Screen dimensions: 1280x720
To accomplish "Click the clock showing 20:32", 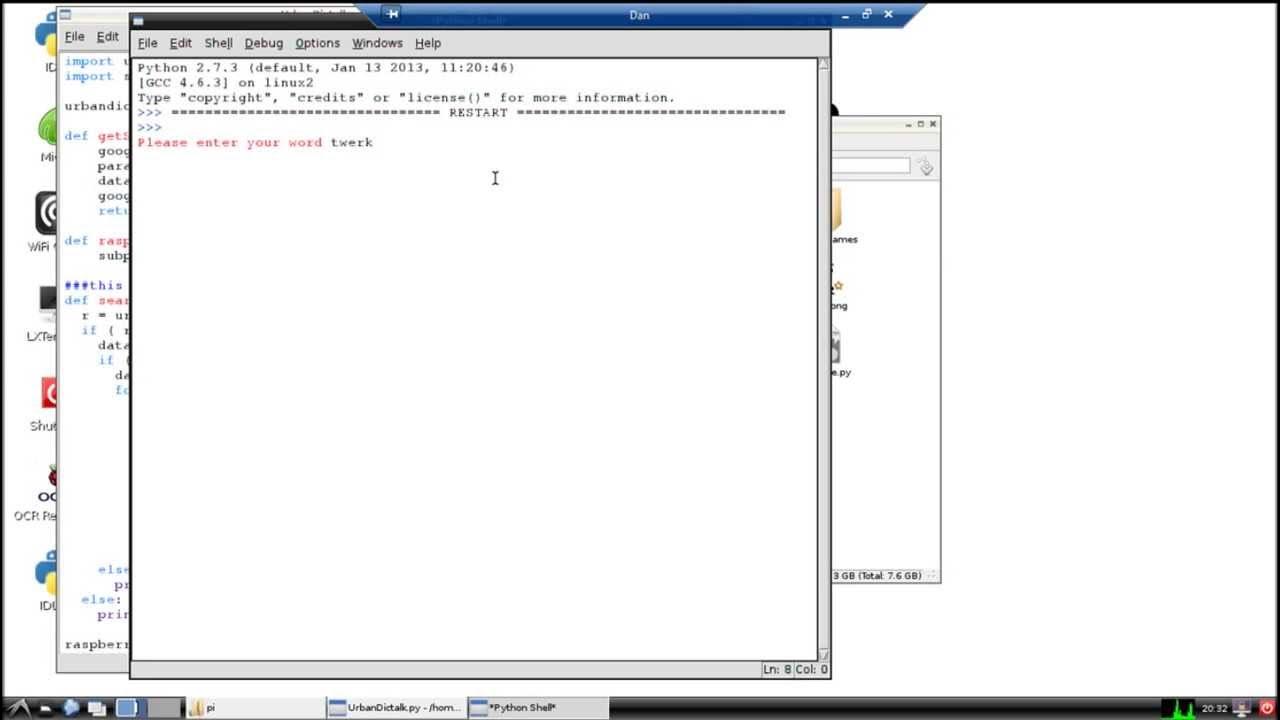I will 1214,708.
